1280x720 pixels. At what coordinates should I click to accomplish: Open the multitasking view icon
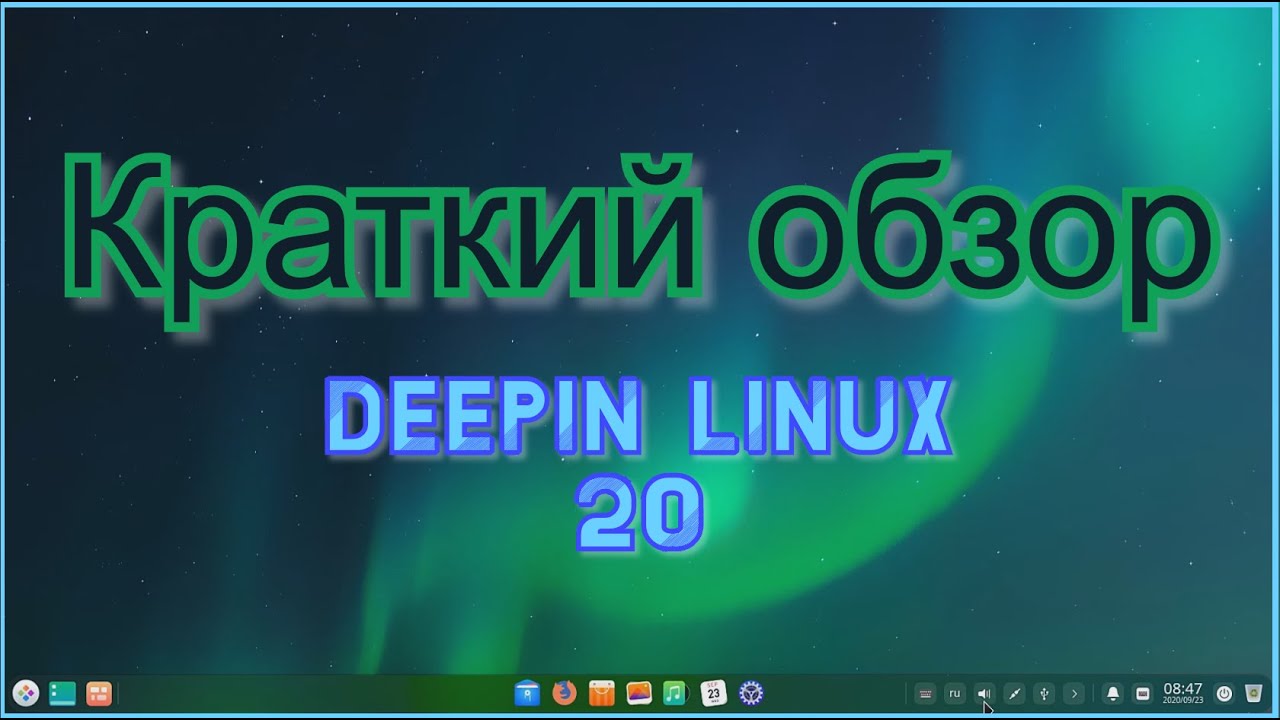[99, 692]
